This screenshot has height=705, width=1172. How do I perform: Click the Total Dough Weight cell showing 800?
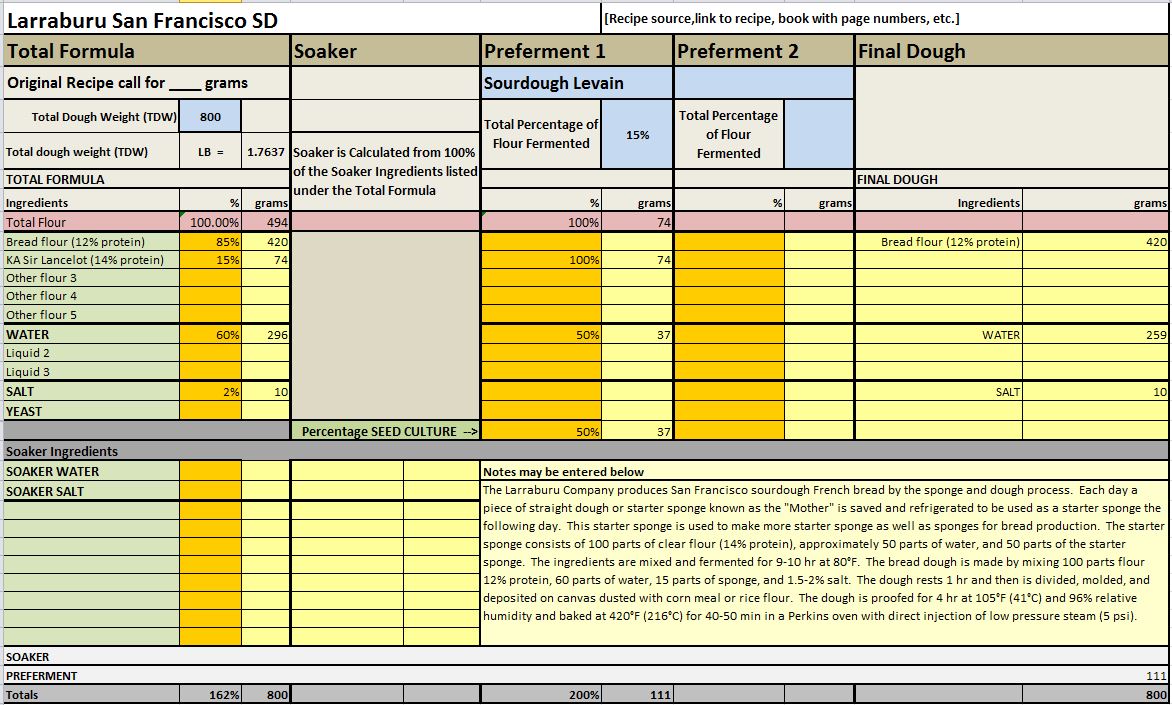(210, 116)
